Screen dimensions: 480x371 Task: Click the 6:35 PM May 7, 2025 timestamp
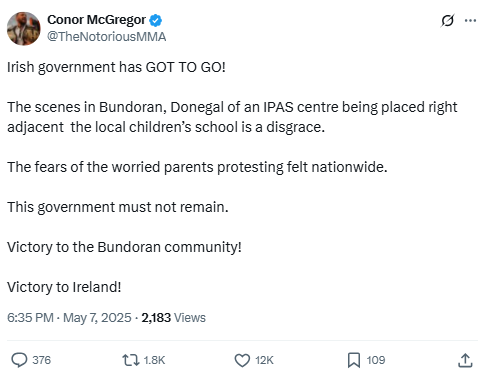69,318
